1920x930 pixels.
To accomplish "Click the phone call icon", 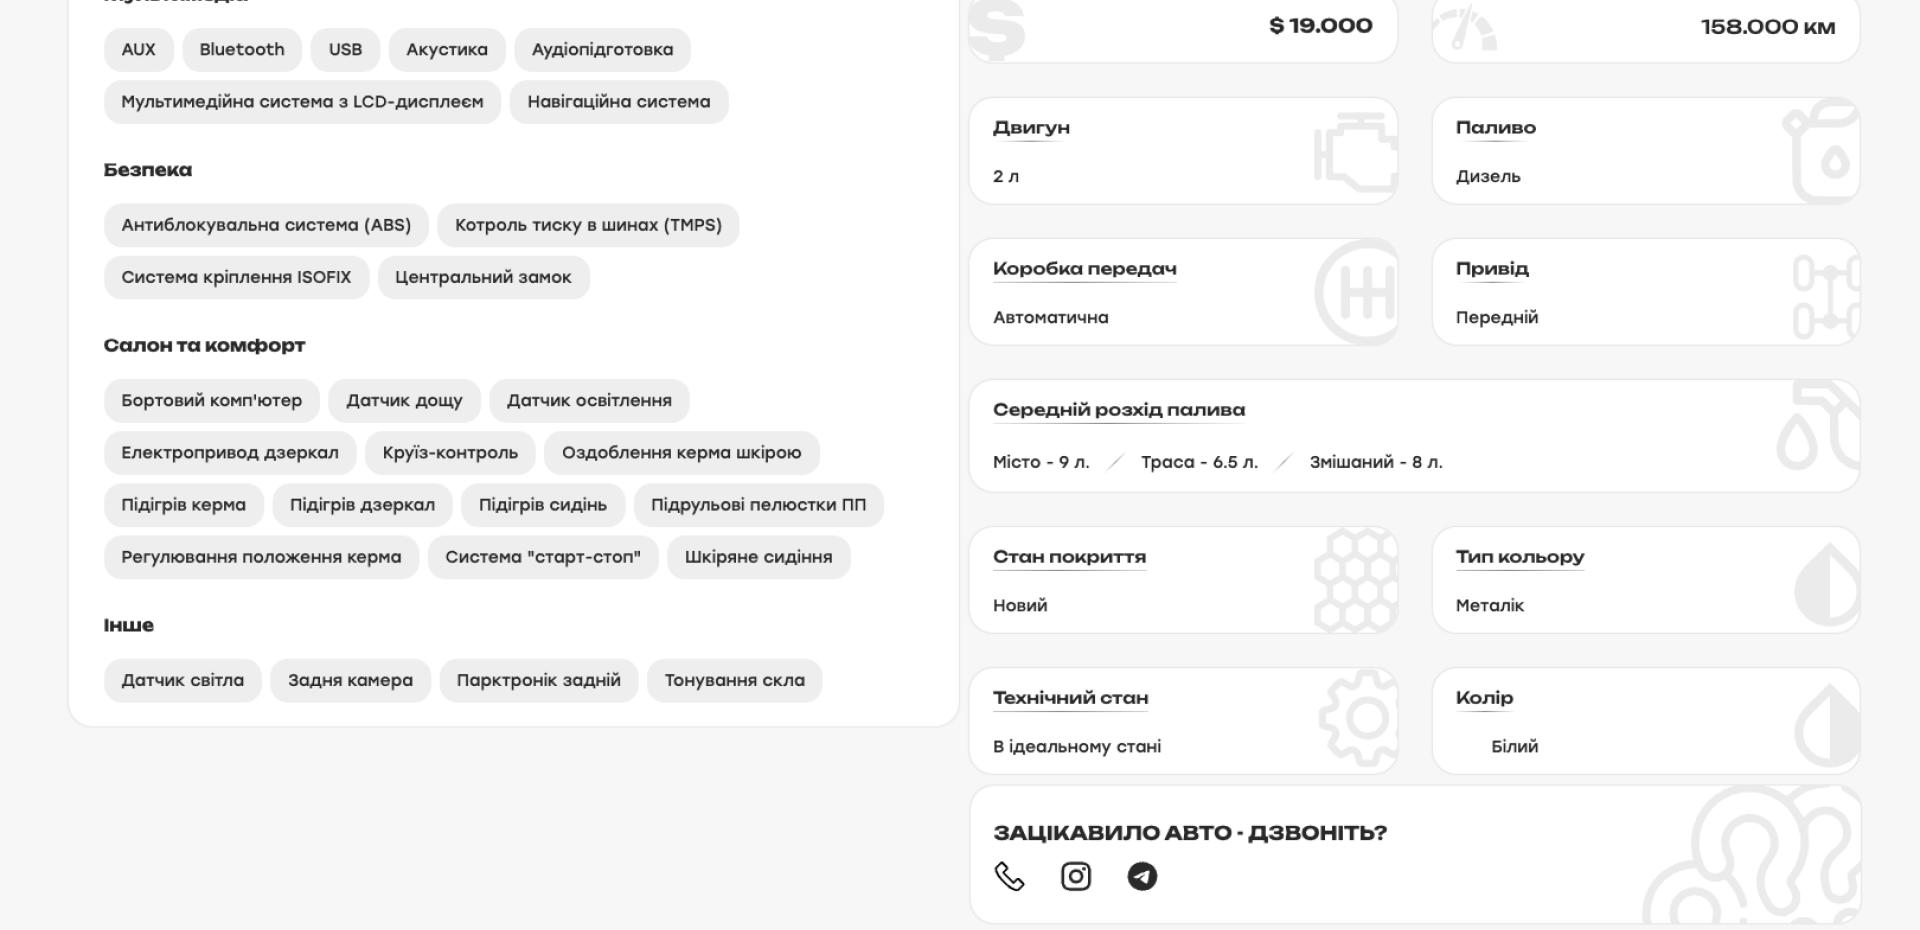I will tap(1009, 876).
